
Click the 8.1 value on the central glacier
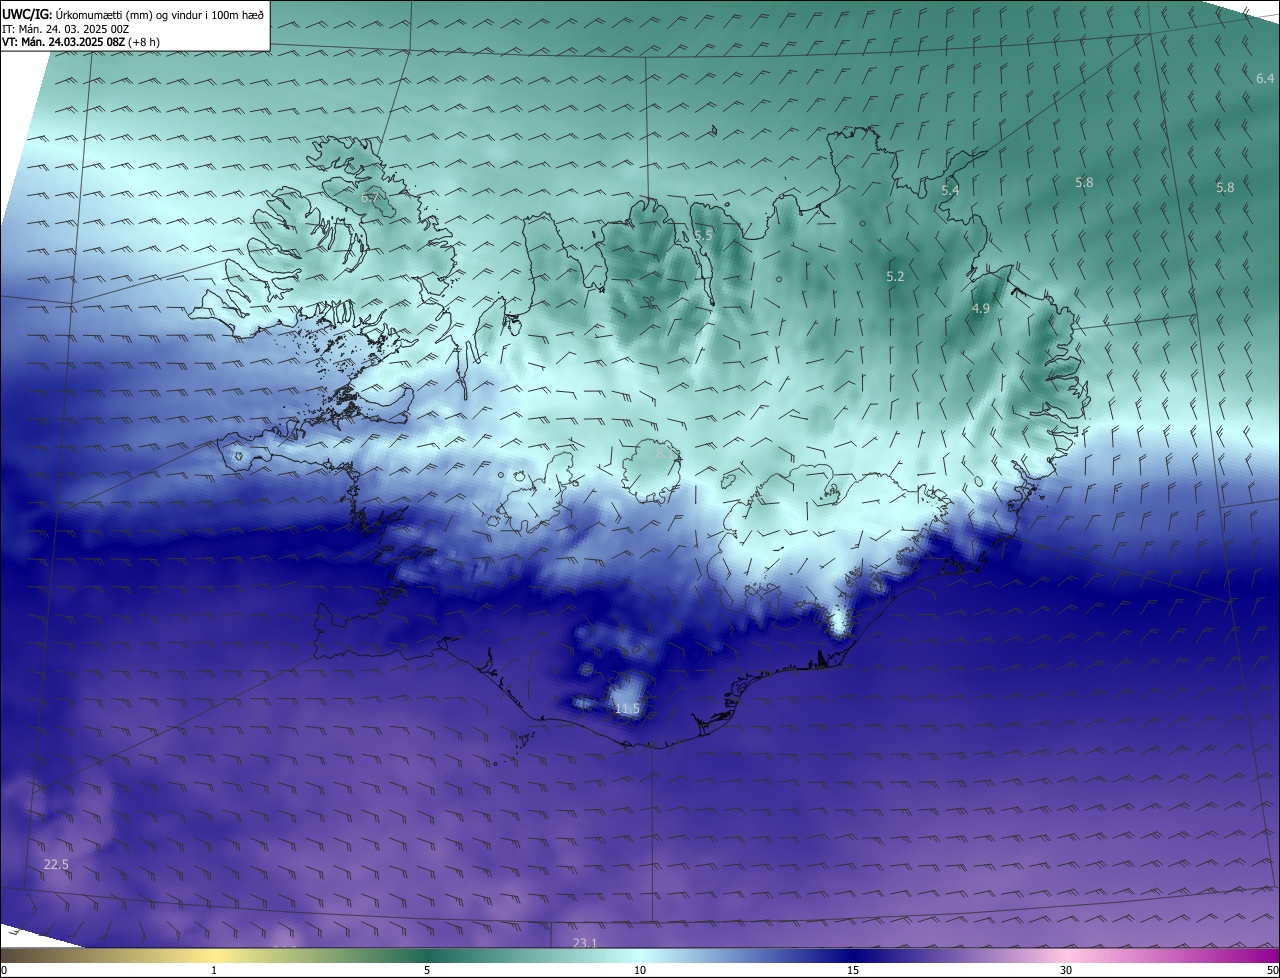click(x=665, y=453)
